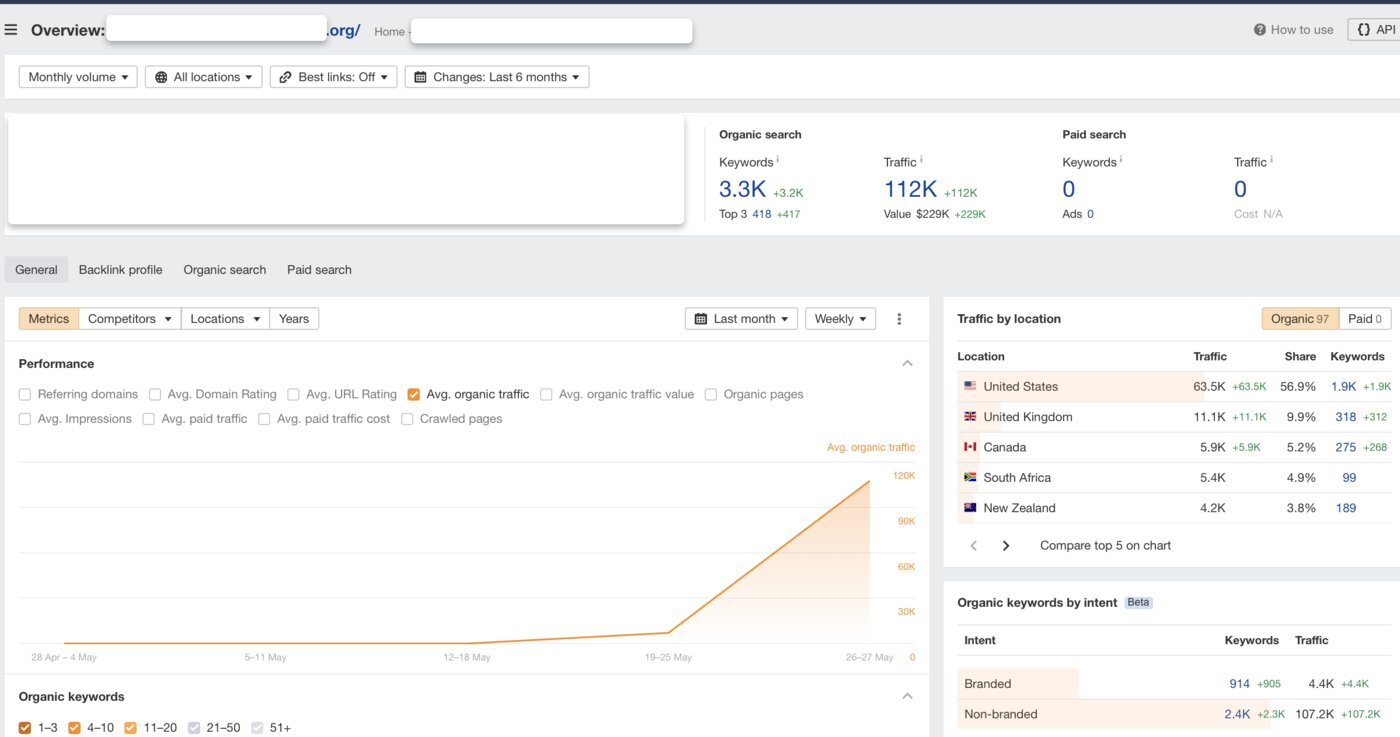Switch to the Organic search tab
Screen dimensions: 1400x737
pos(224,270)
